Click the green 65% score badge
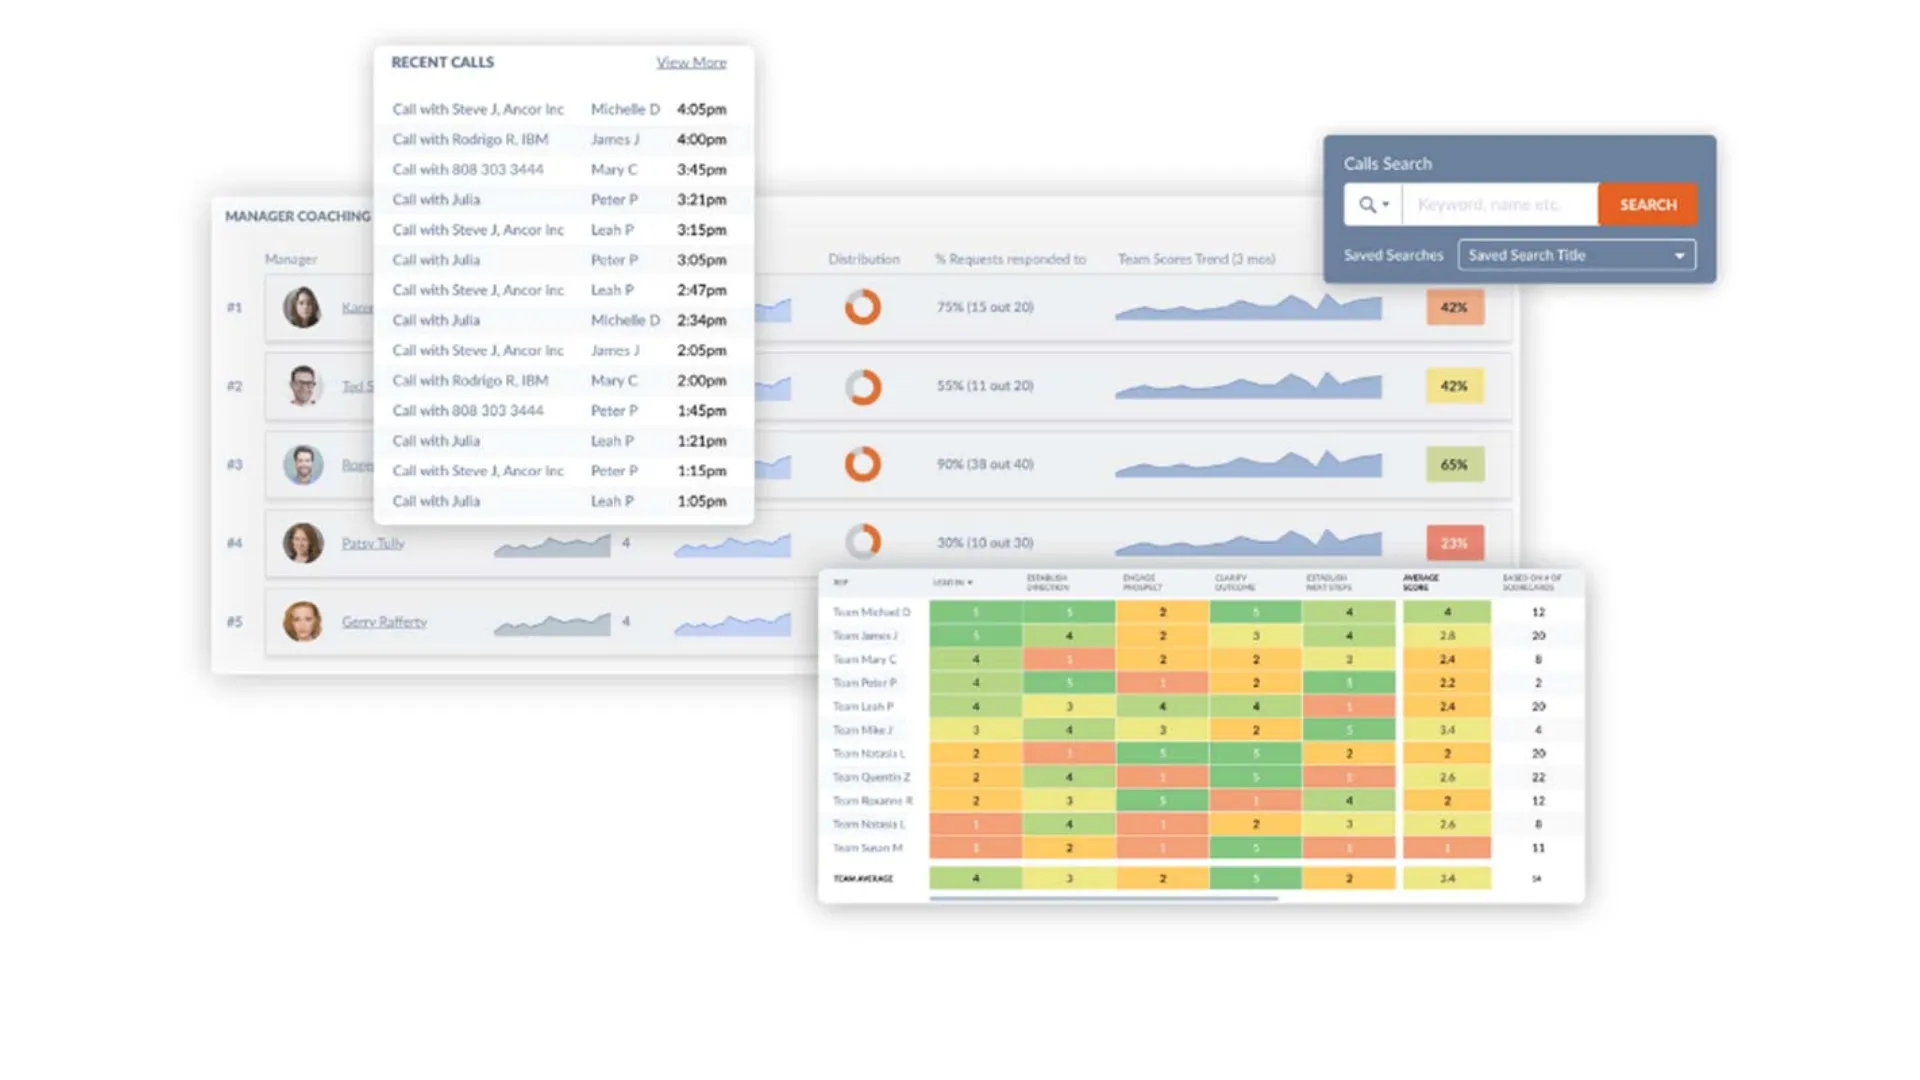The image size is (1920, 1080). (1454, 465)
